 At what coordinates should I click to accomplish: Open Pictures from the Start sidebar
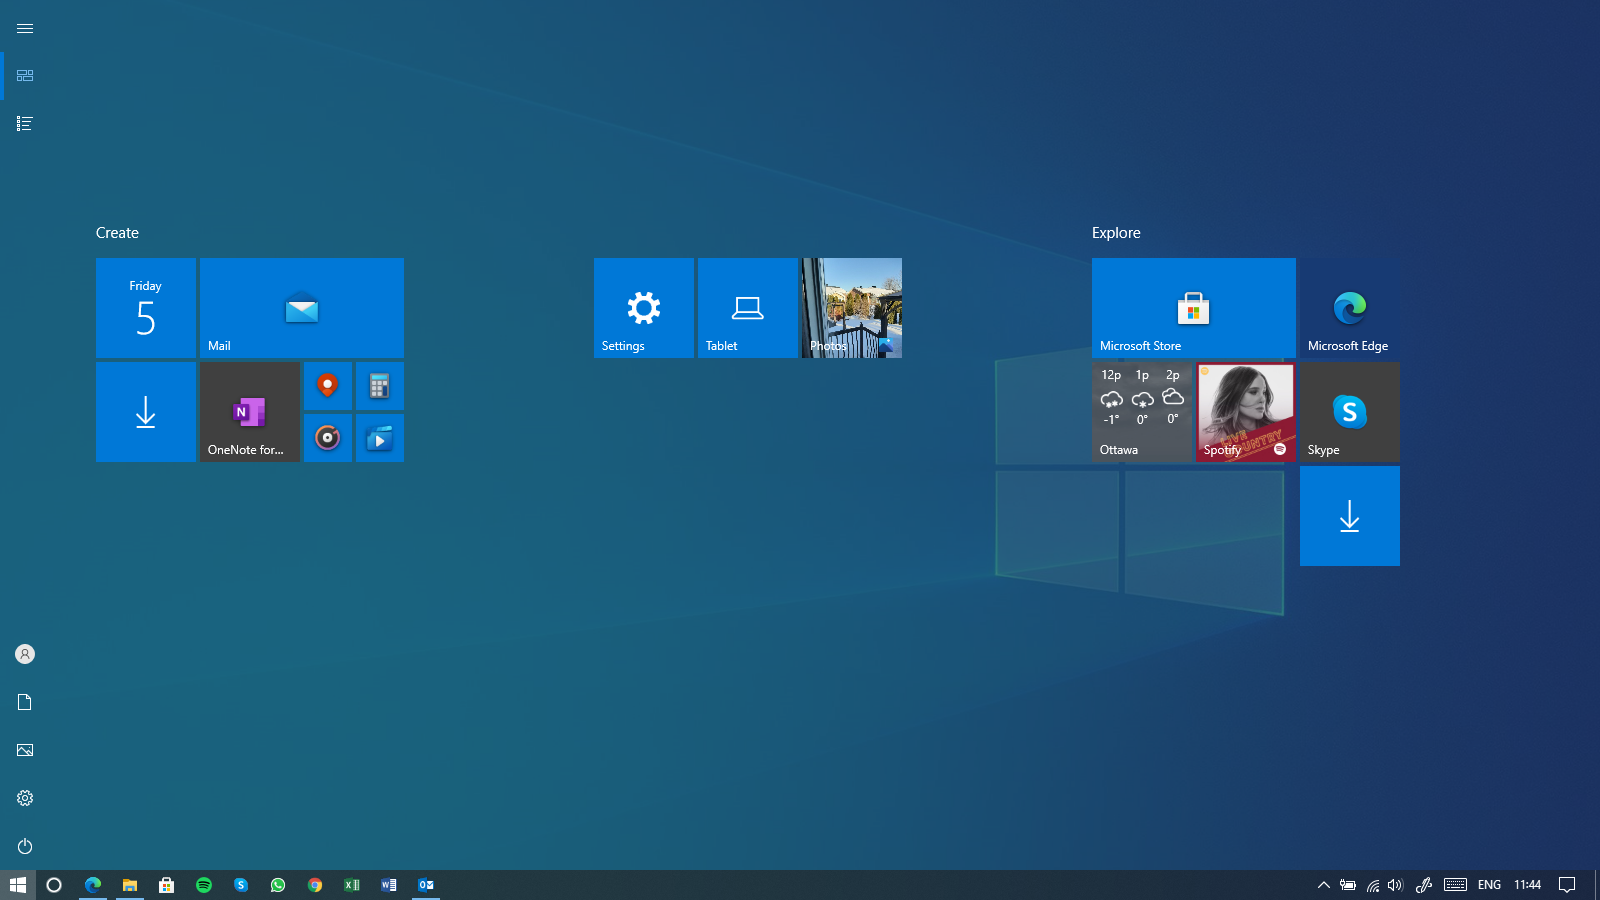[x=25, y=750]
